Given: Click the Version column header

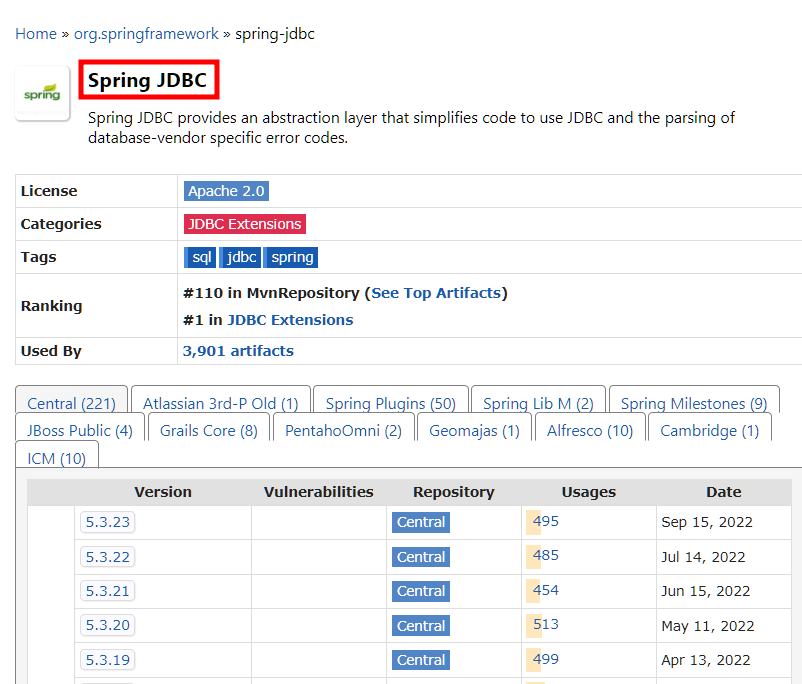Looking at the screenshot, I should (163, 492).
